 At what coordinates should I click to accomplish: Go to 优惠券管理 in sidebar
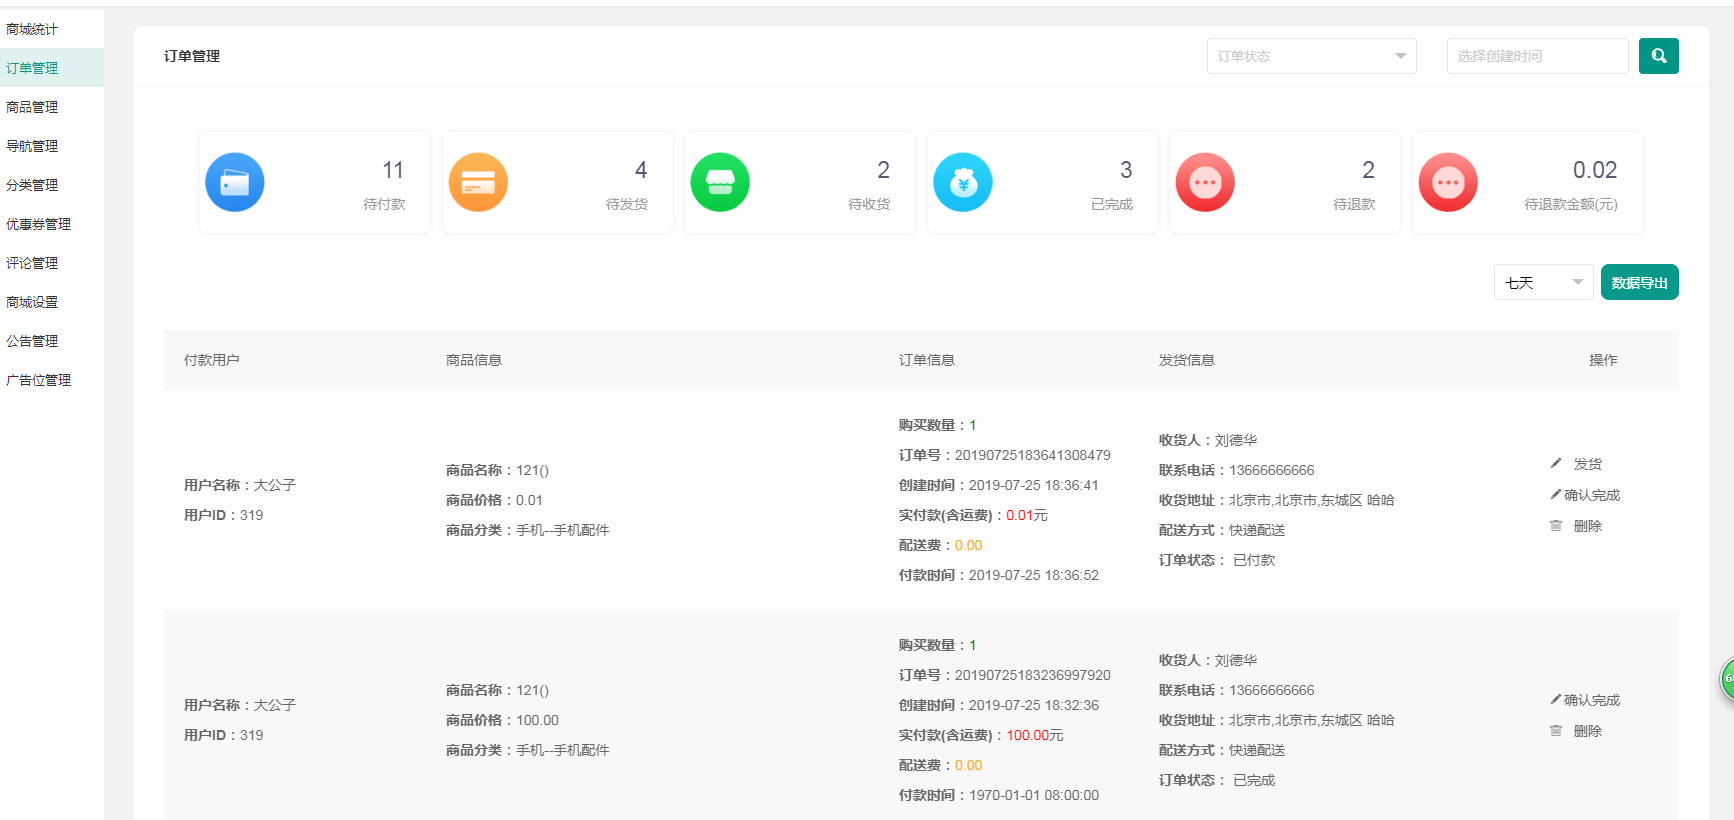[38, 224]
